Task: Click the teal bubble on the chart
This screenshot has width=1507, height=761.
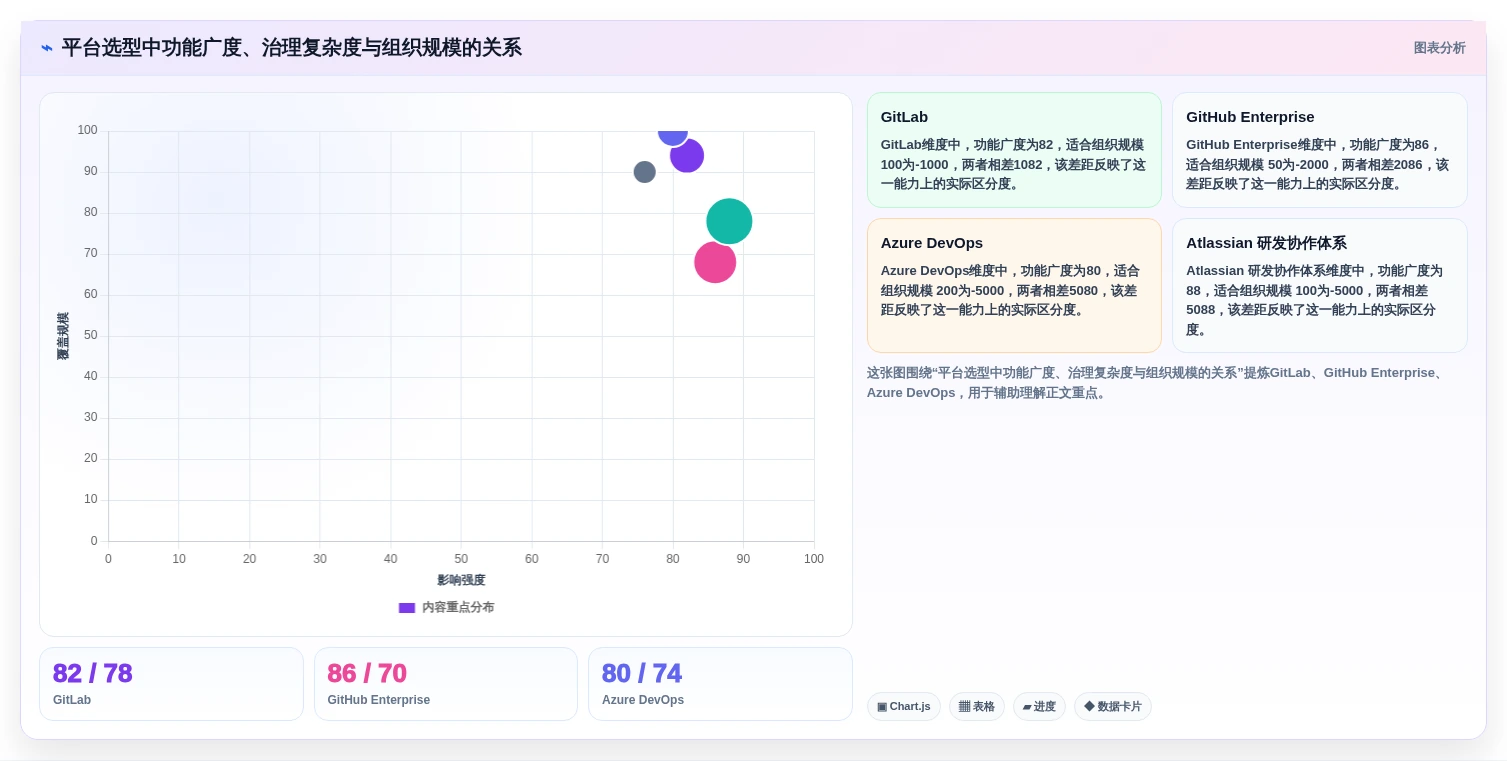Action: pos(729,221)
